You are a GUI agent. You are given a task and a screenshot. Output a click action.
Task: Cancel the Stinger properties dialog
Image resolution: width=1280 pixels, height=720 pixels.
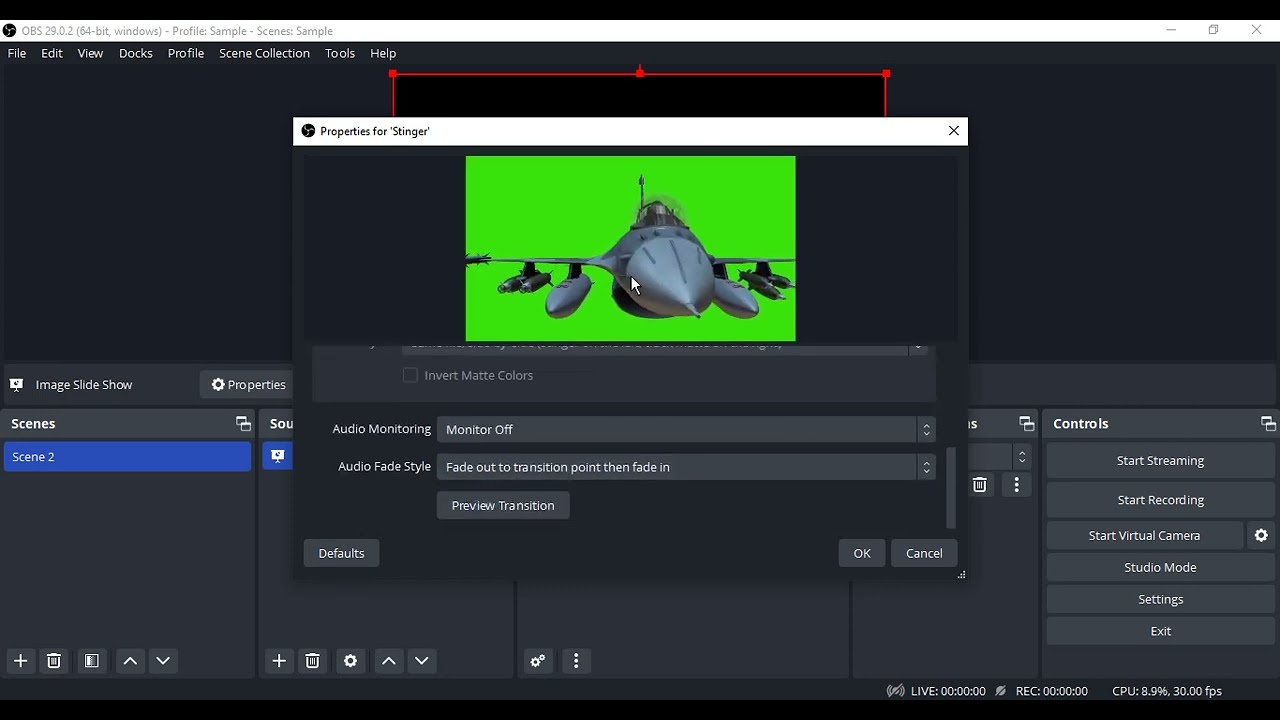[x=924, y=554]
